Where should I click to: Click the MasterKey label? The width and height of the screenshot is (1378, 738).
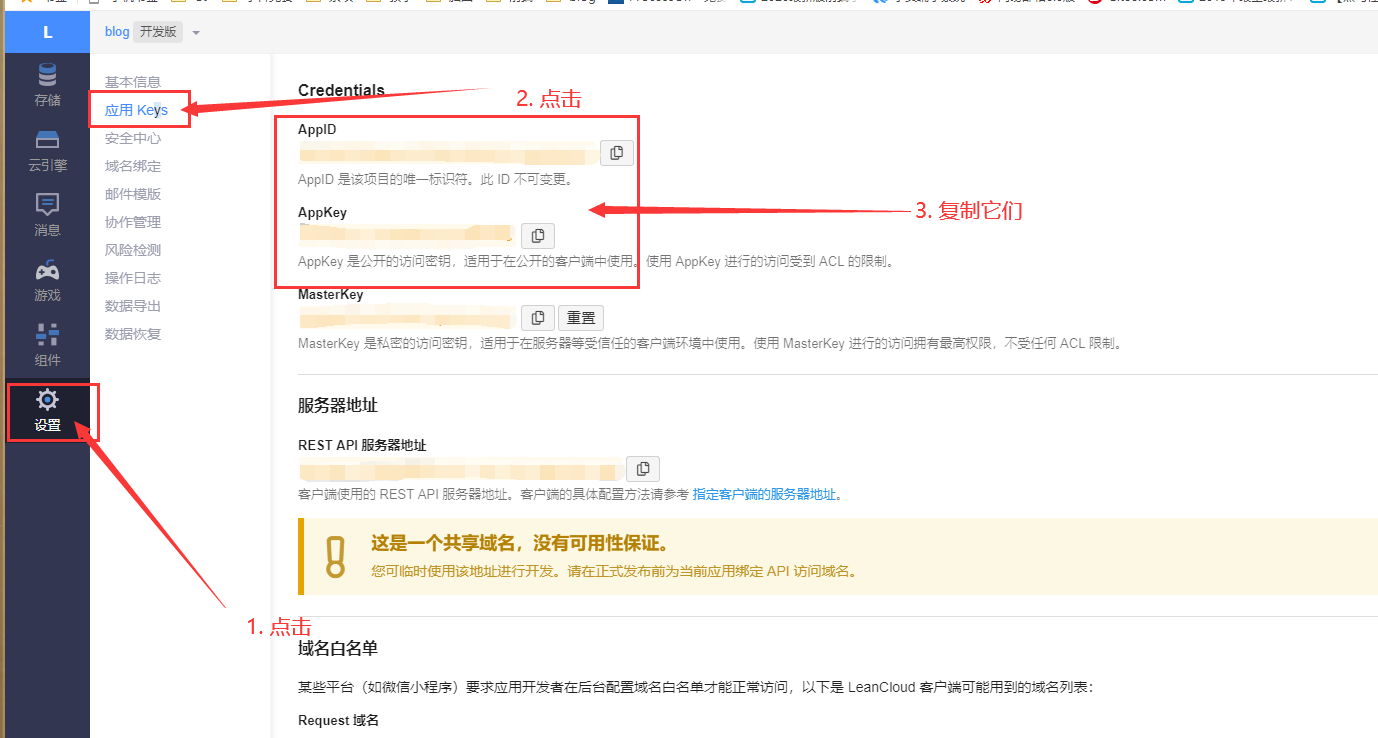click(x=331, y=295)
